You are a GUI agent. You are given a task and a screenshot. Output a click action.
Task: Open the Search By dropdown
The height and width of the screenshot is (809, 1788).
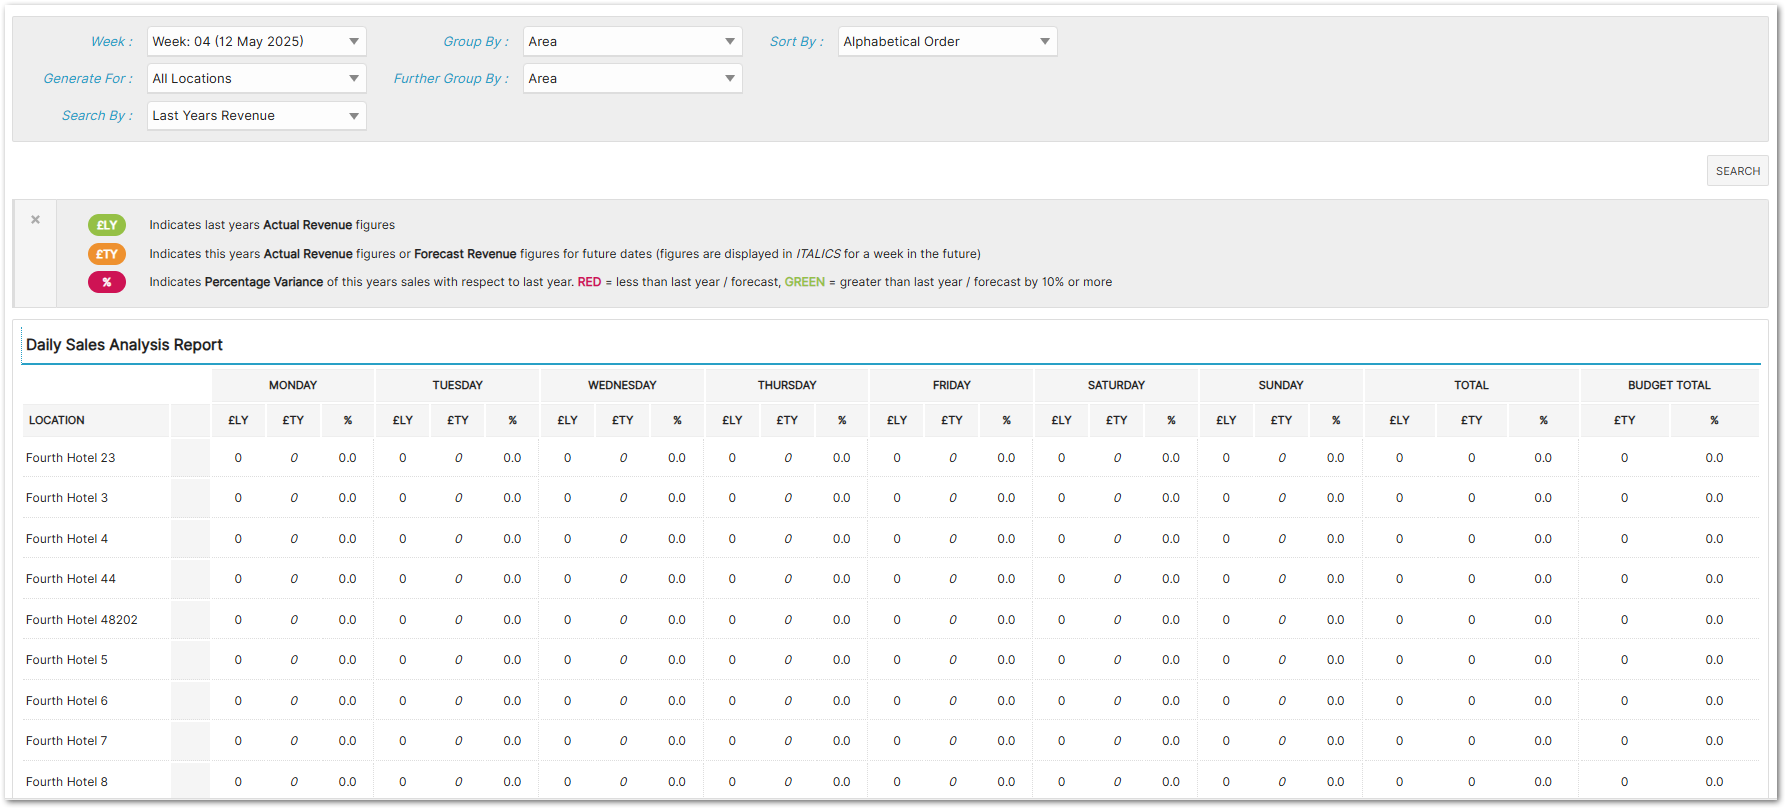click(256, 115)
